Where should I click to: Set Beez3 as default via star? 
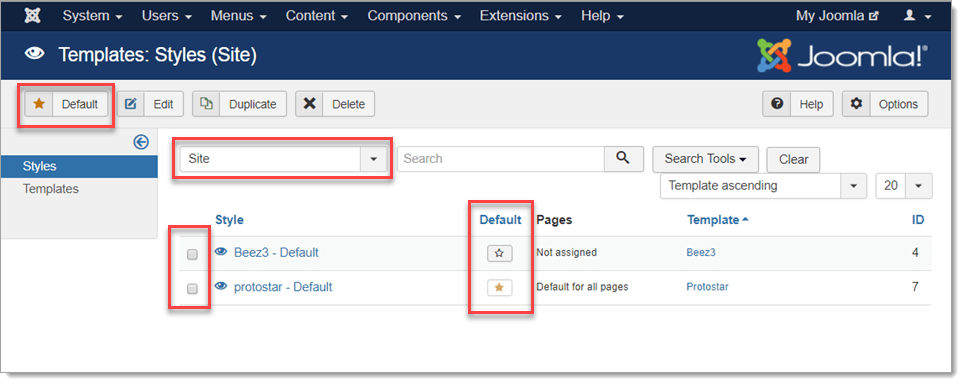point(499,253)
